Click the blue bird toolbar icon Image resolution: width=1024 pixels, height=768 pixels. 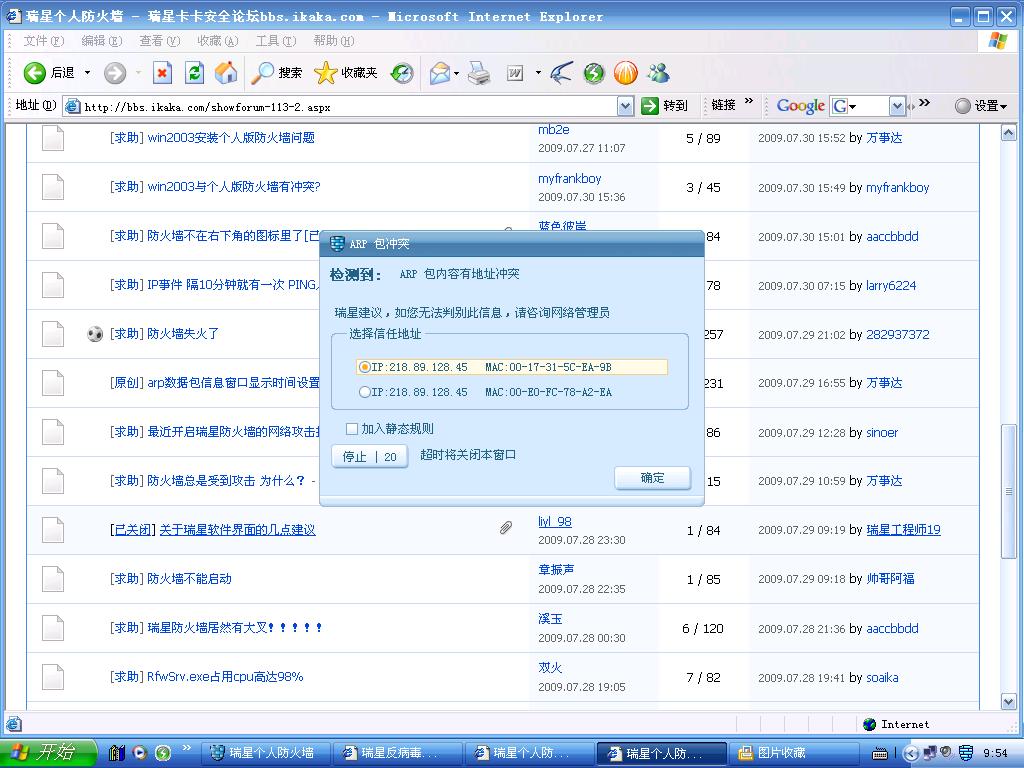(x=561, y=72)
